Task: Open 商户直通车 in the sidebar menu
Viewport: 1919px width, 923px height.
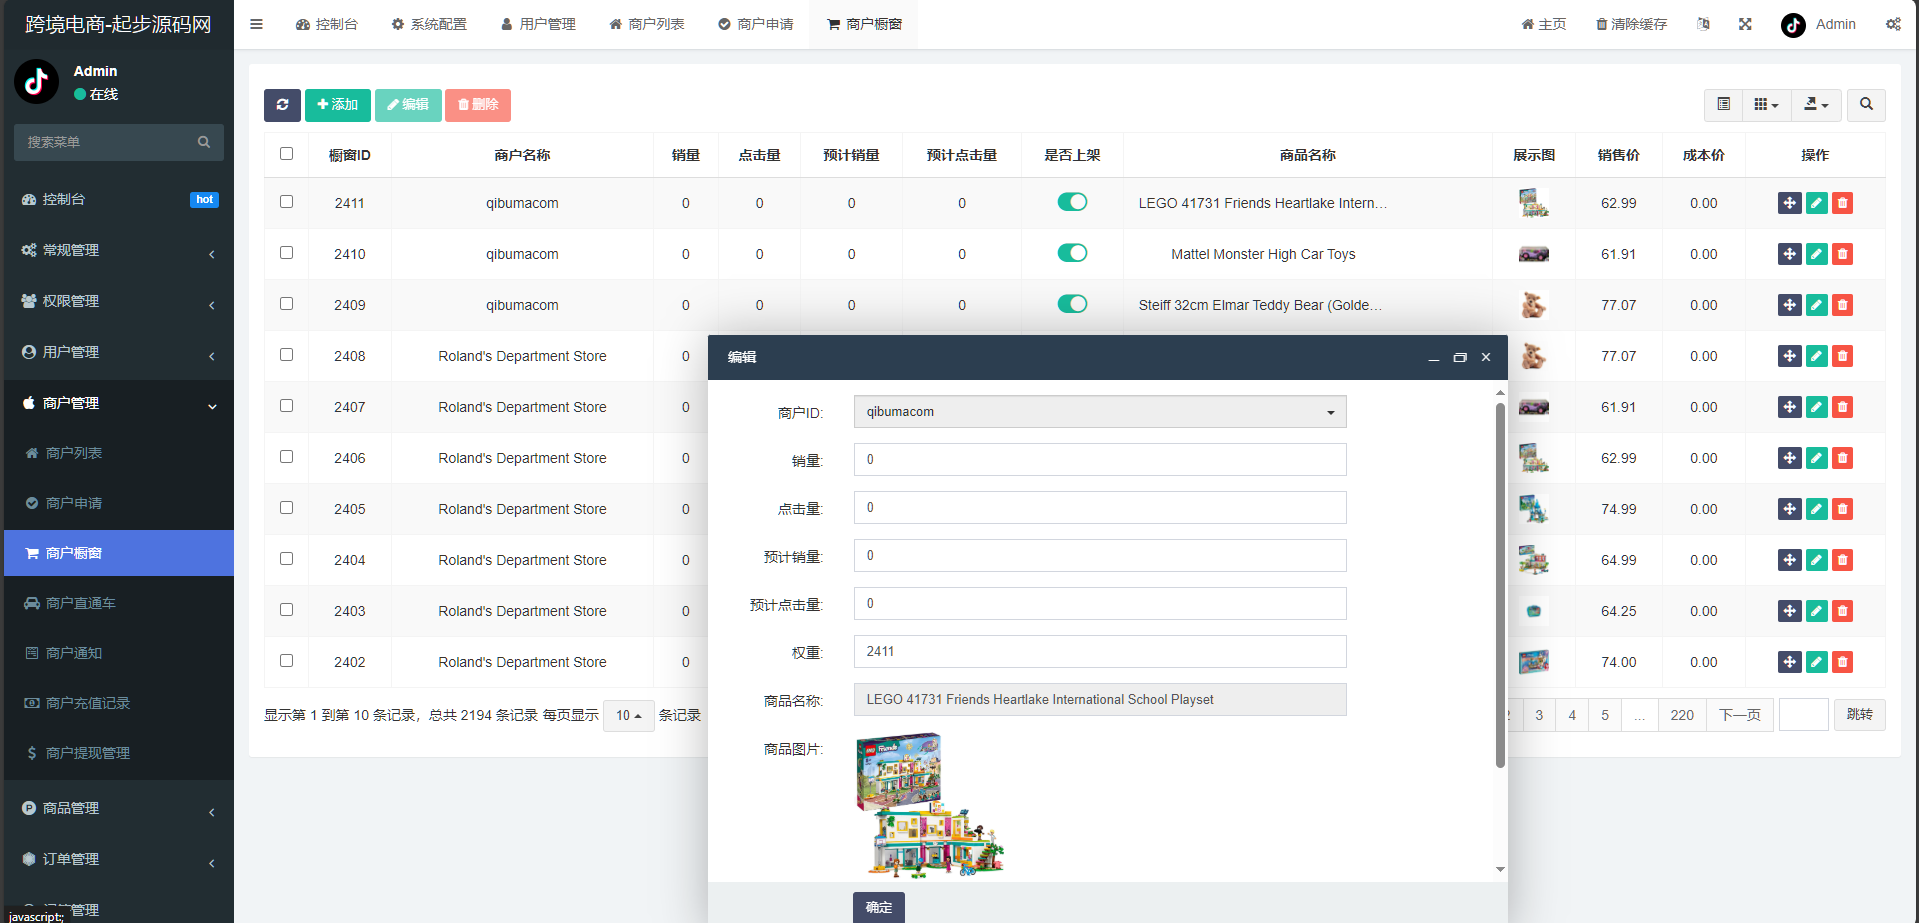Action: [81, 603]
